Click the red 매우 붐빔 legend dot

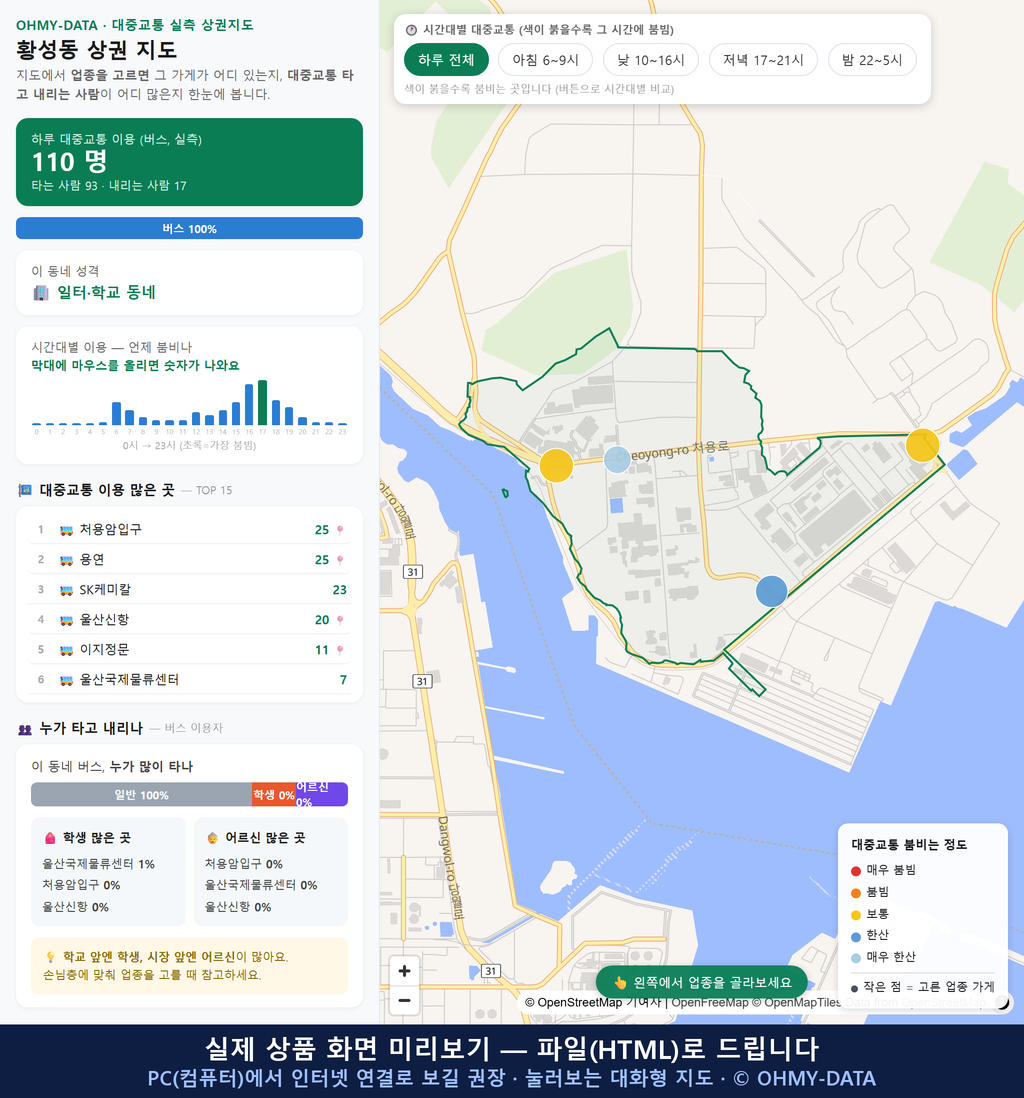[856, 871]
